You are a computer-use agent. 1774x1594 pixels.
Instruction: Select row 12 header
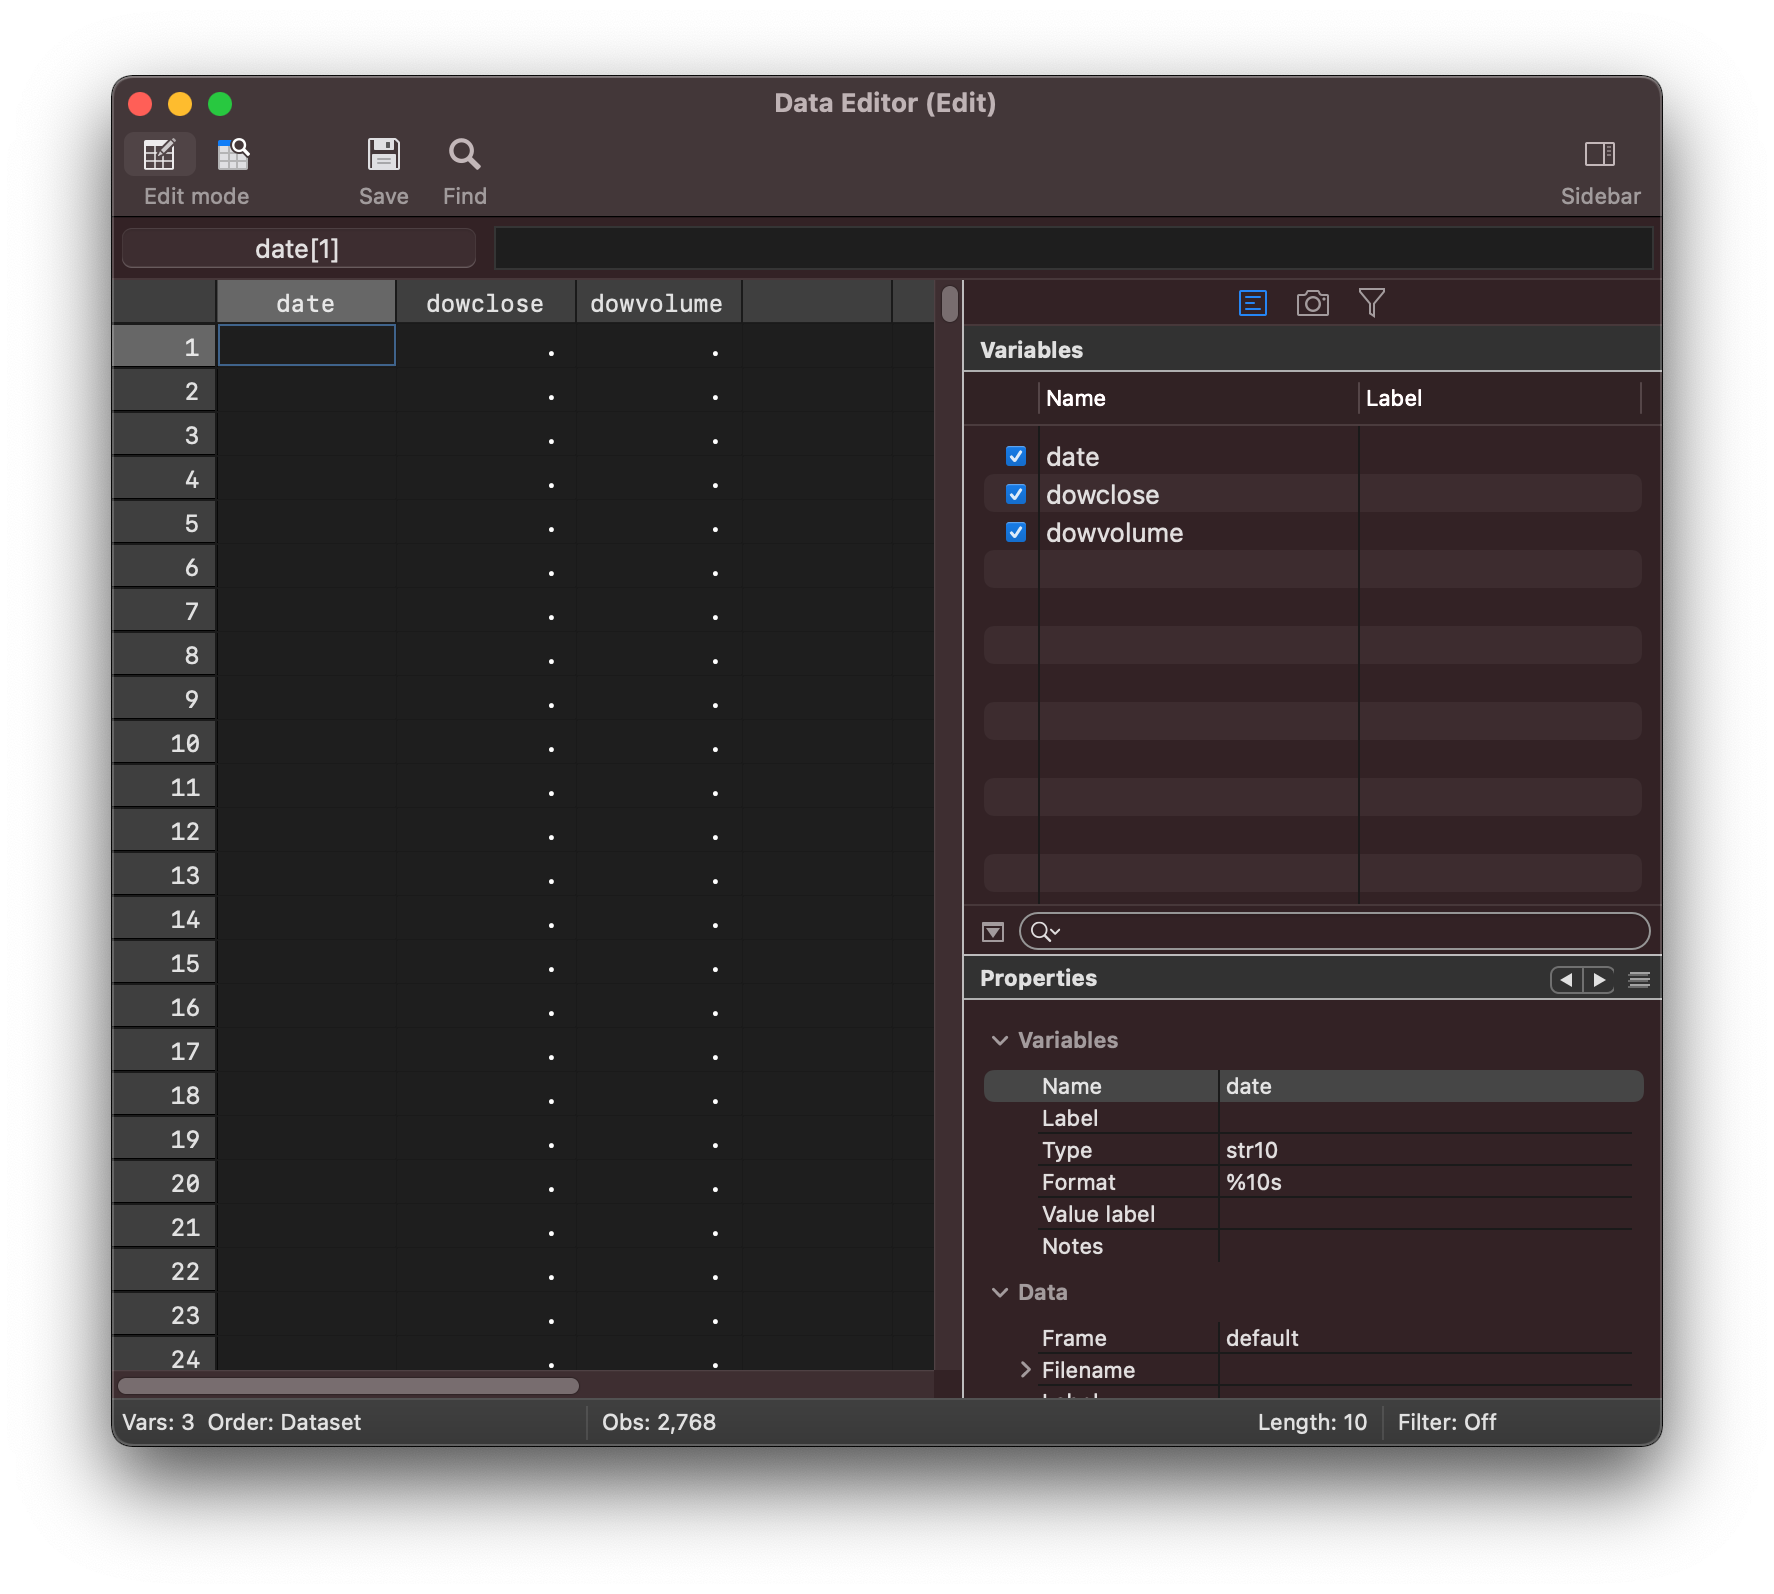click(164, 831)
